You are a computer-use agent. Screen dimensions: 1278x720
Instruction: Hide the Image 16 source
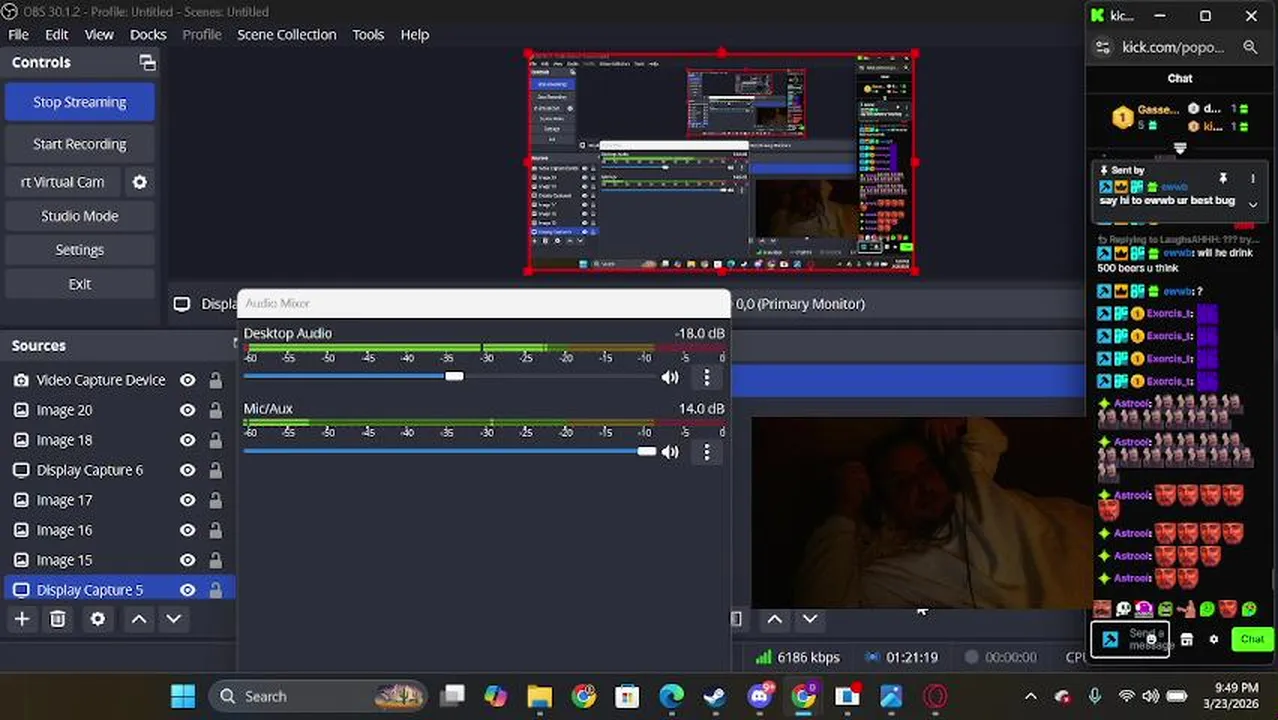coord(187,530)
